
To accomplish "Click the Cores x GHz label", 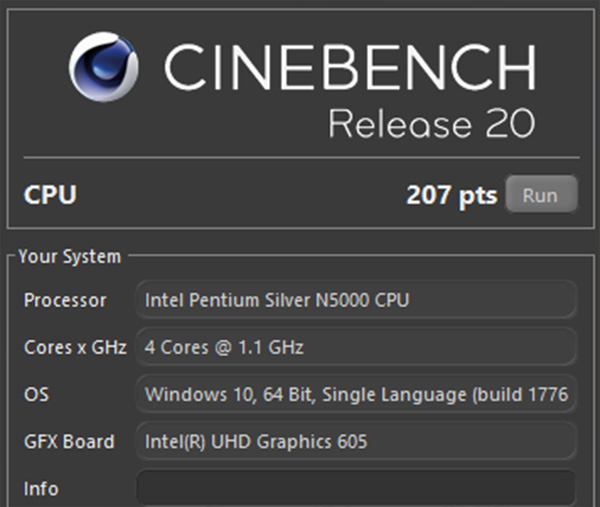I will pyautogui.click(x=75, y=348).
